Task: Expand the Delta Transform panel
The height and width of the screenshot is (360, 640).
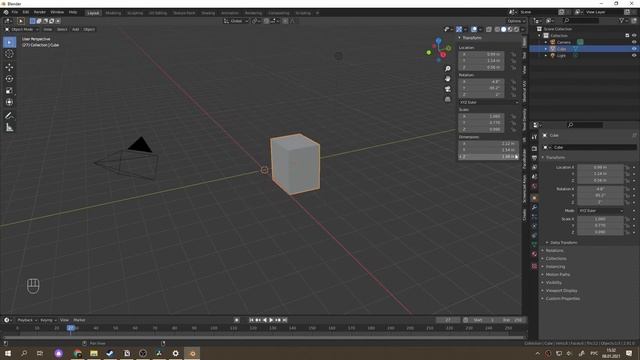Action: [564, 242]
